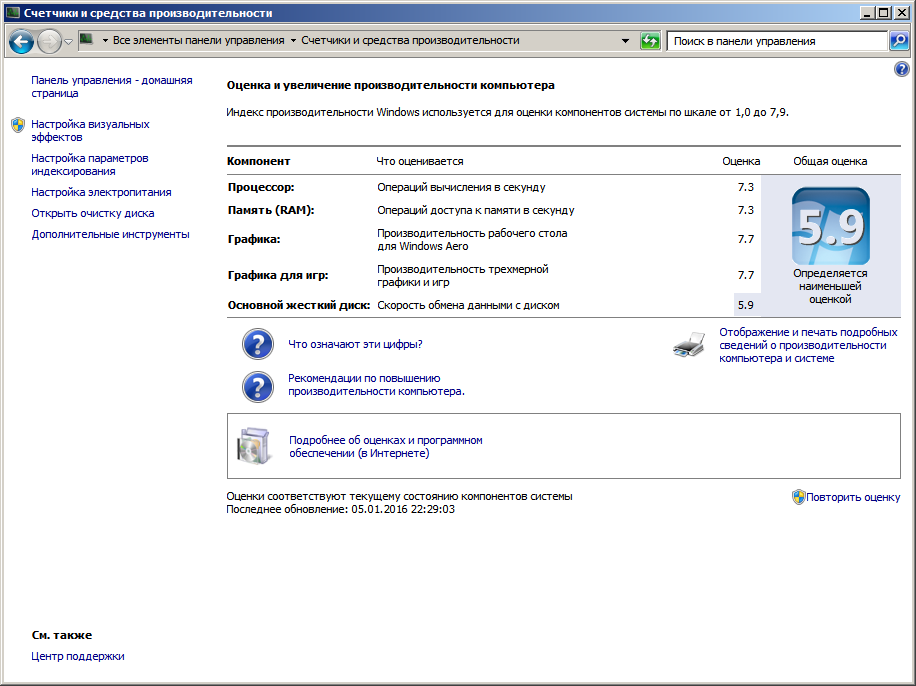Click the 5.9 overall score badge
Viewport: 916px width, 686px height.
coord(830,226)
